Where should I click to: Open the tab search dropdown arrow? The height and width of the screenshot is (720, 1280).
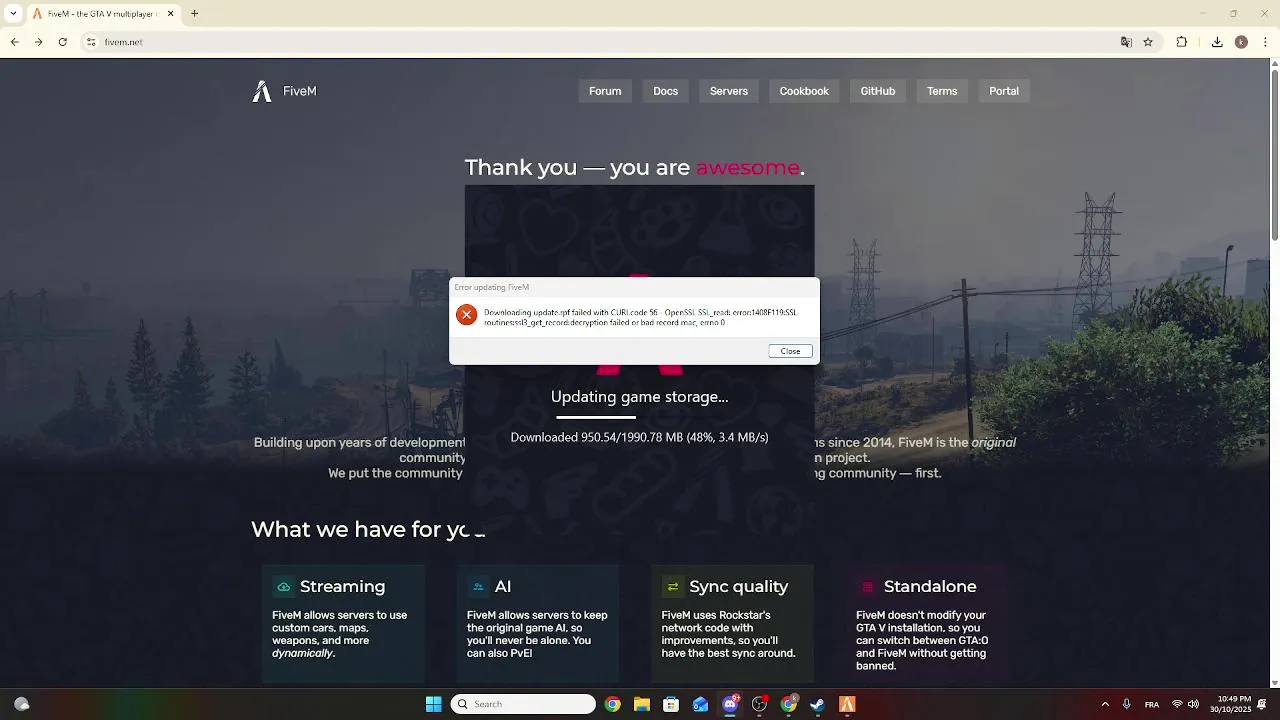13,14
